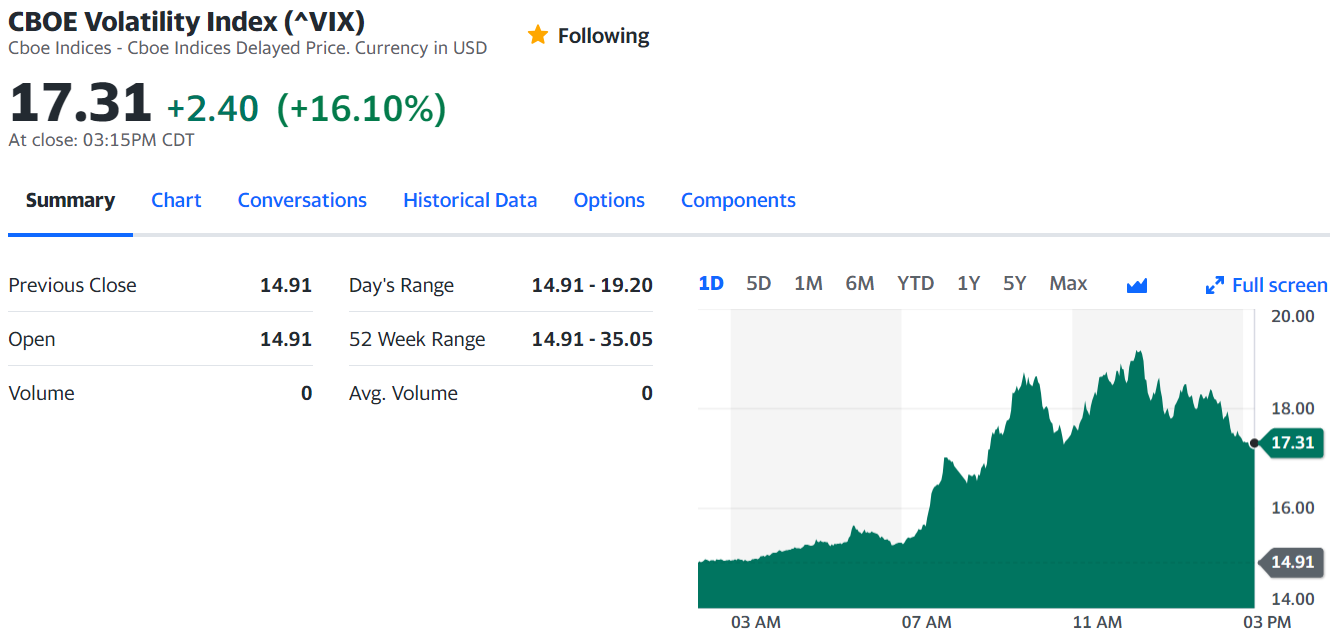Click the 16.00 y-axis label
The image size is (1330, 632).
(1293, 507)
